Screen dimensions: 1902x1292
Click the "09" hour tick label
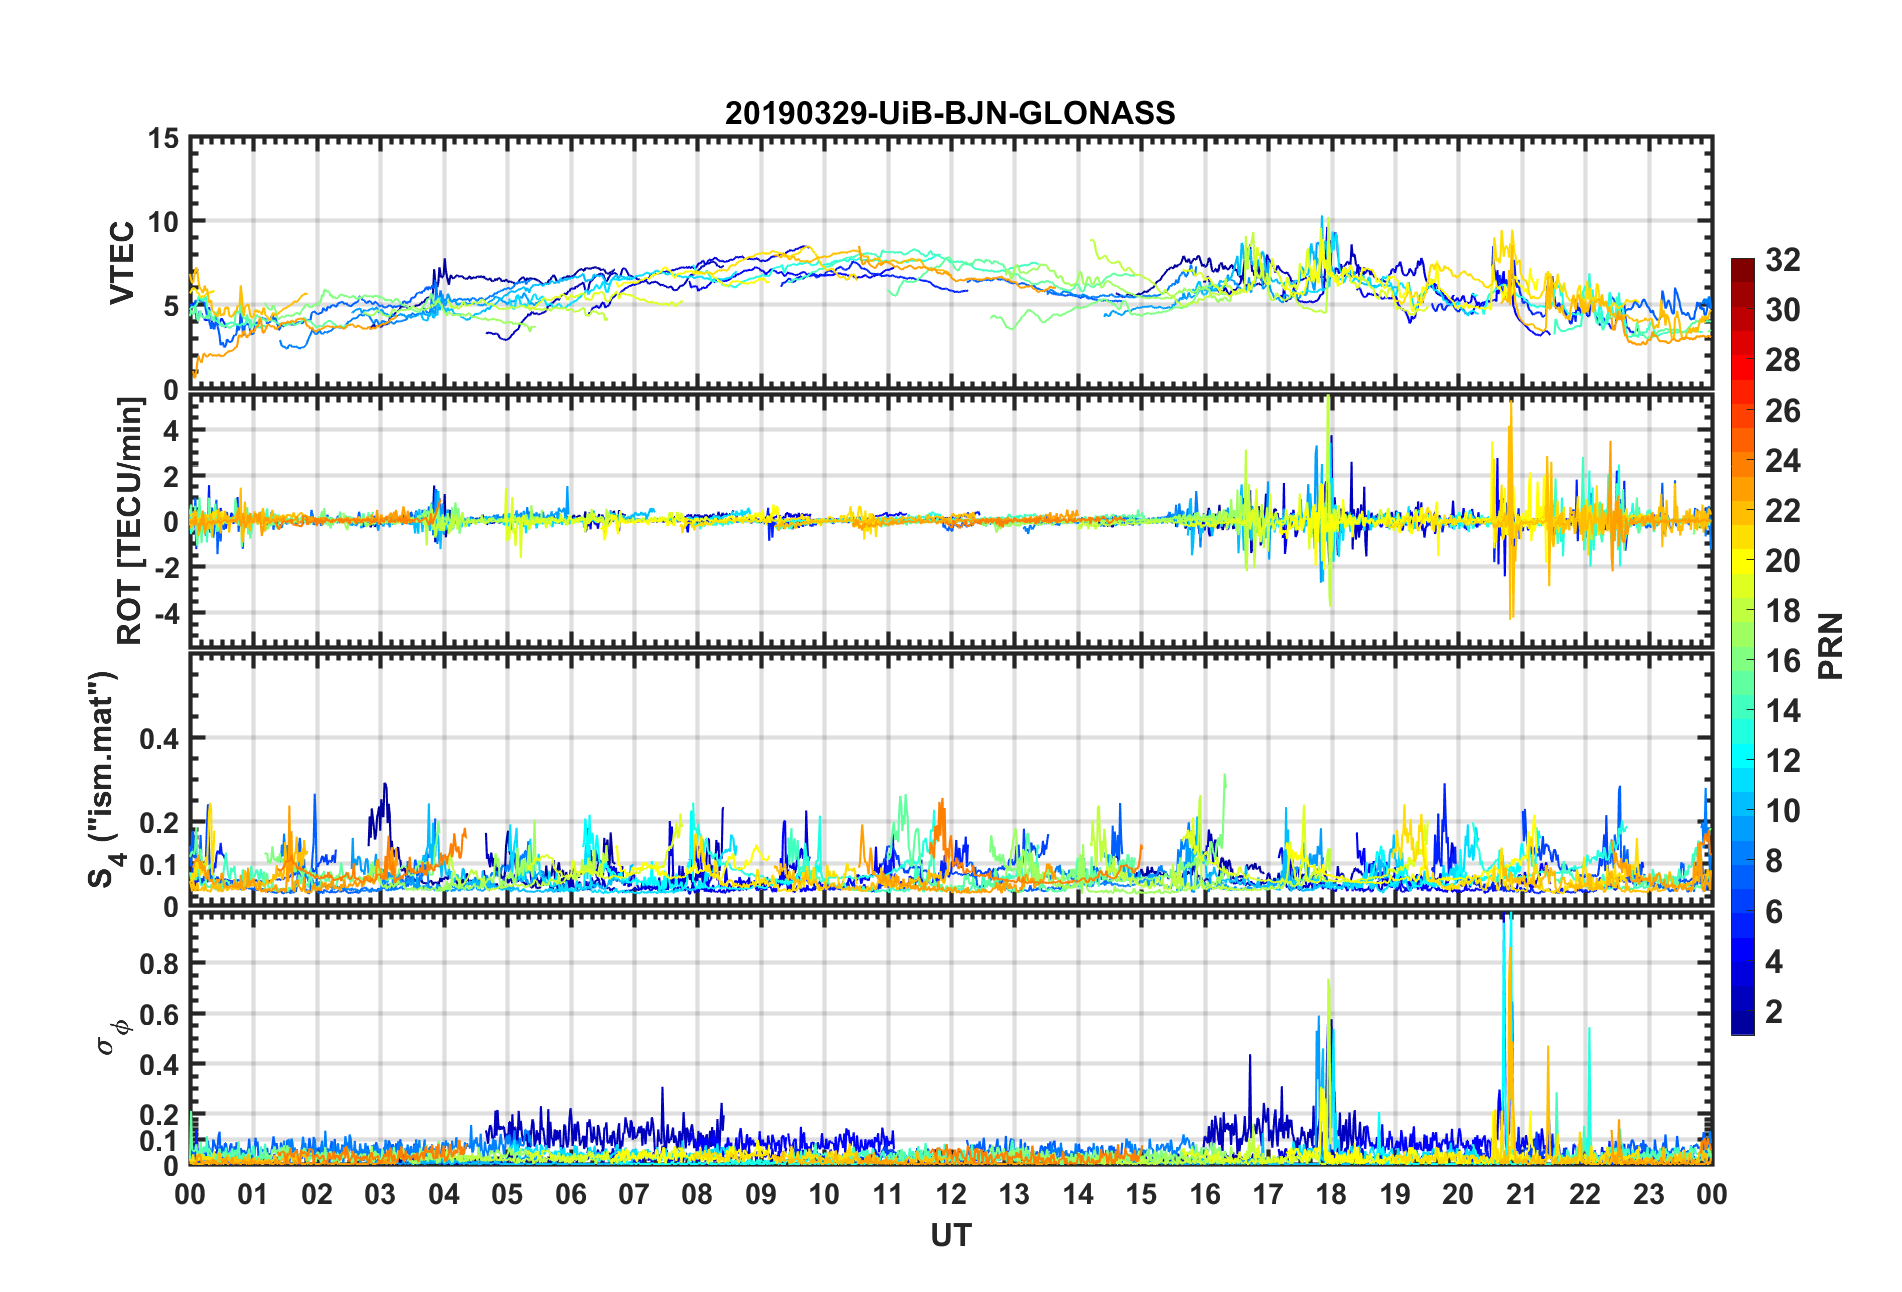pyautogui.click(x=761, y=1194)
